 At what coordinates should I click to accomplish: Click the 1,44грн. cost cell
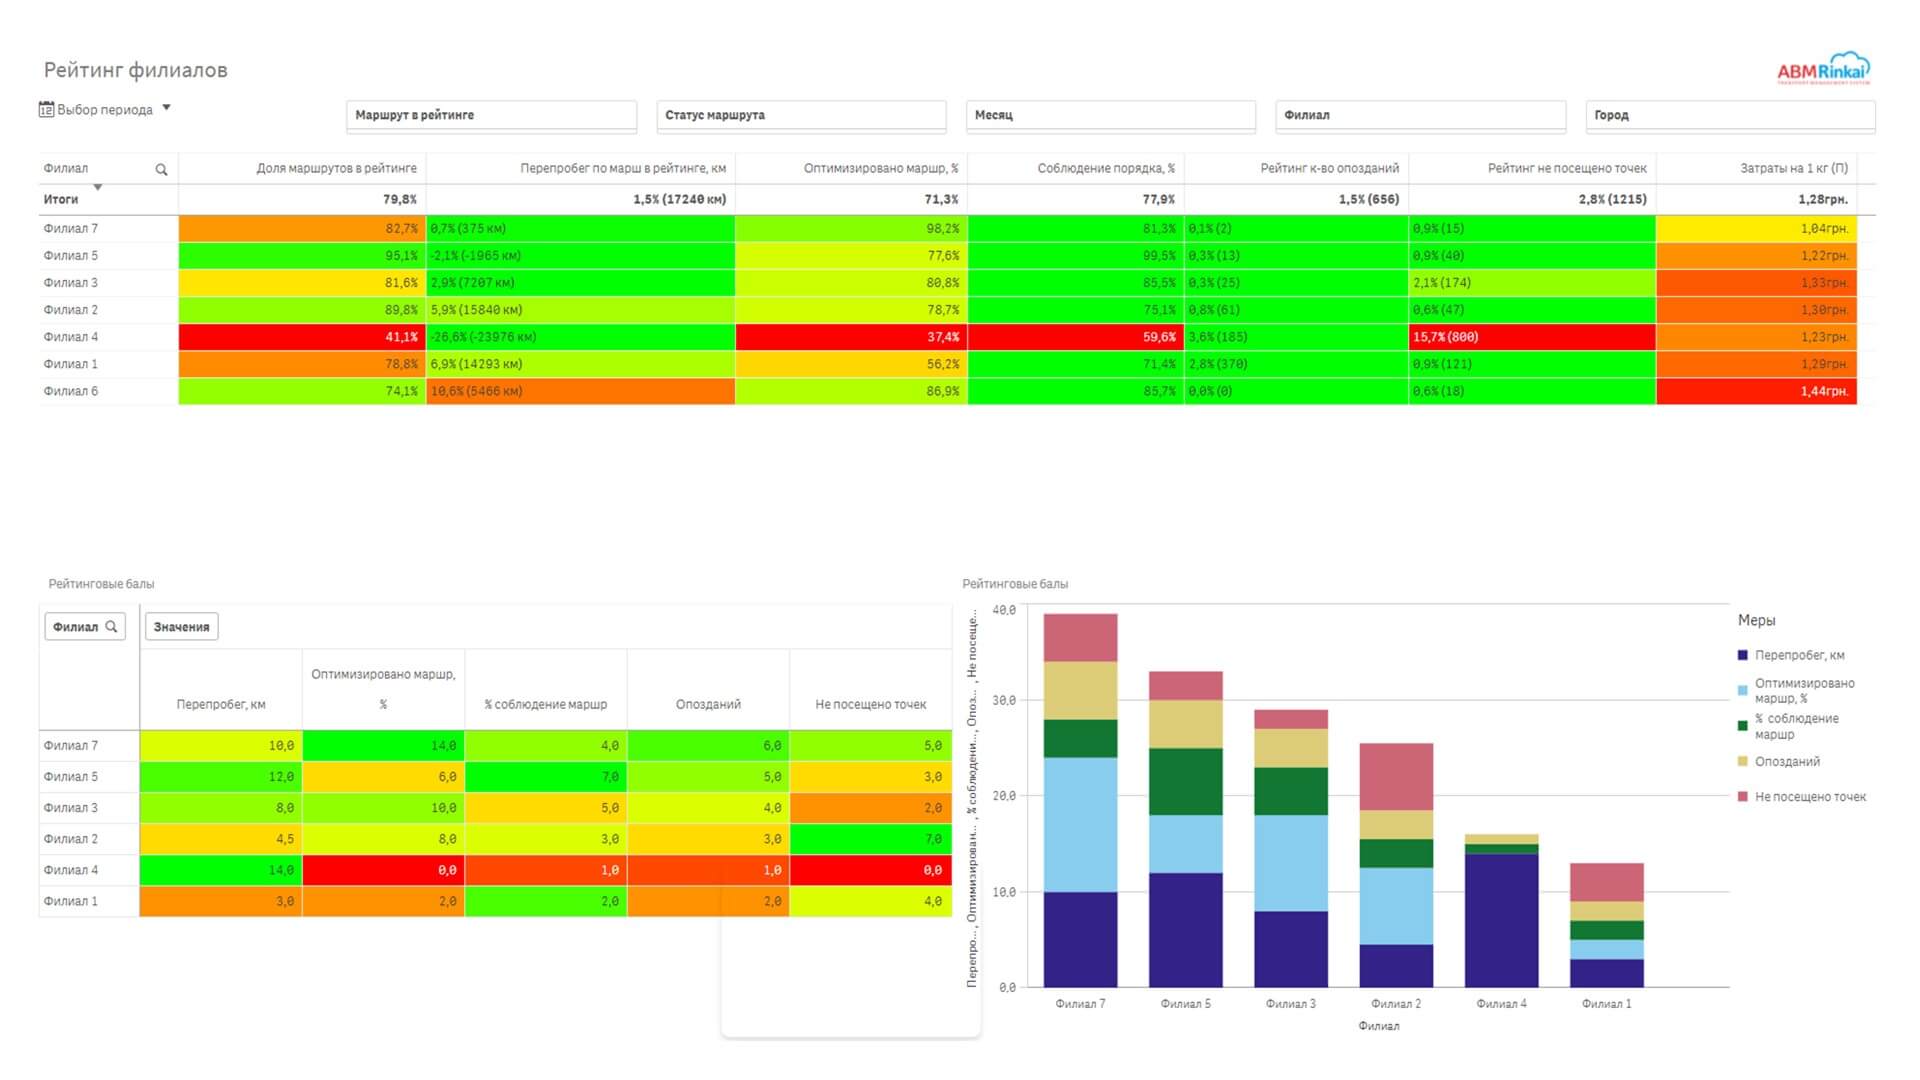(1756, 391)
